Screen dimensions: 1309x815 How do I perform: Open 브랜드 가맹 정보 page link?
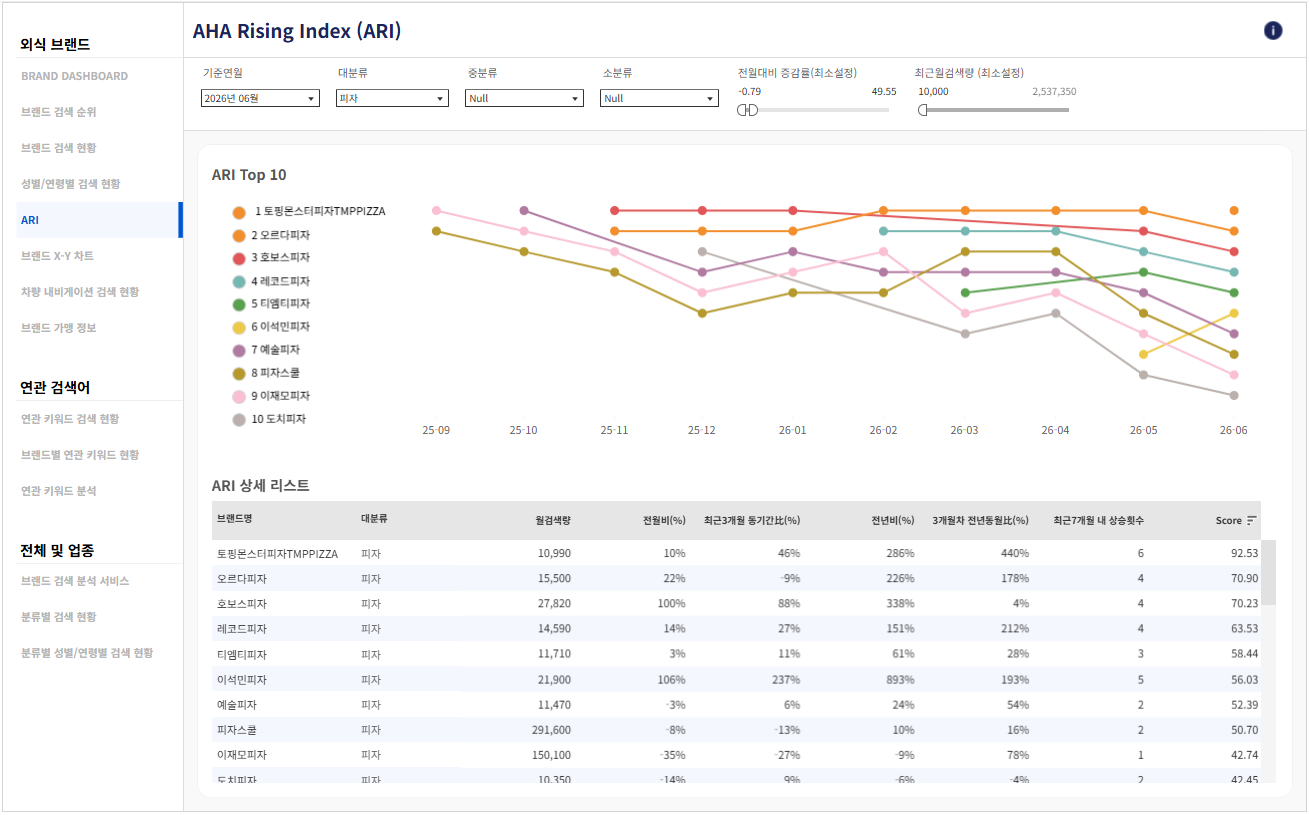coord(59,328)
